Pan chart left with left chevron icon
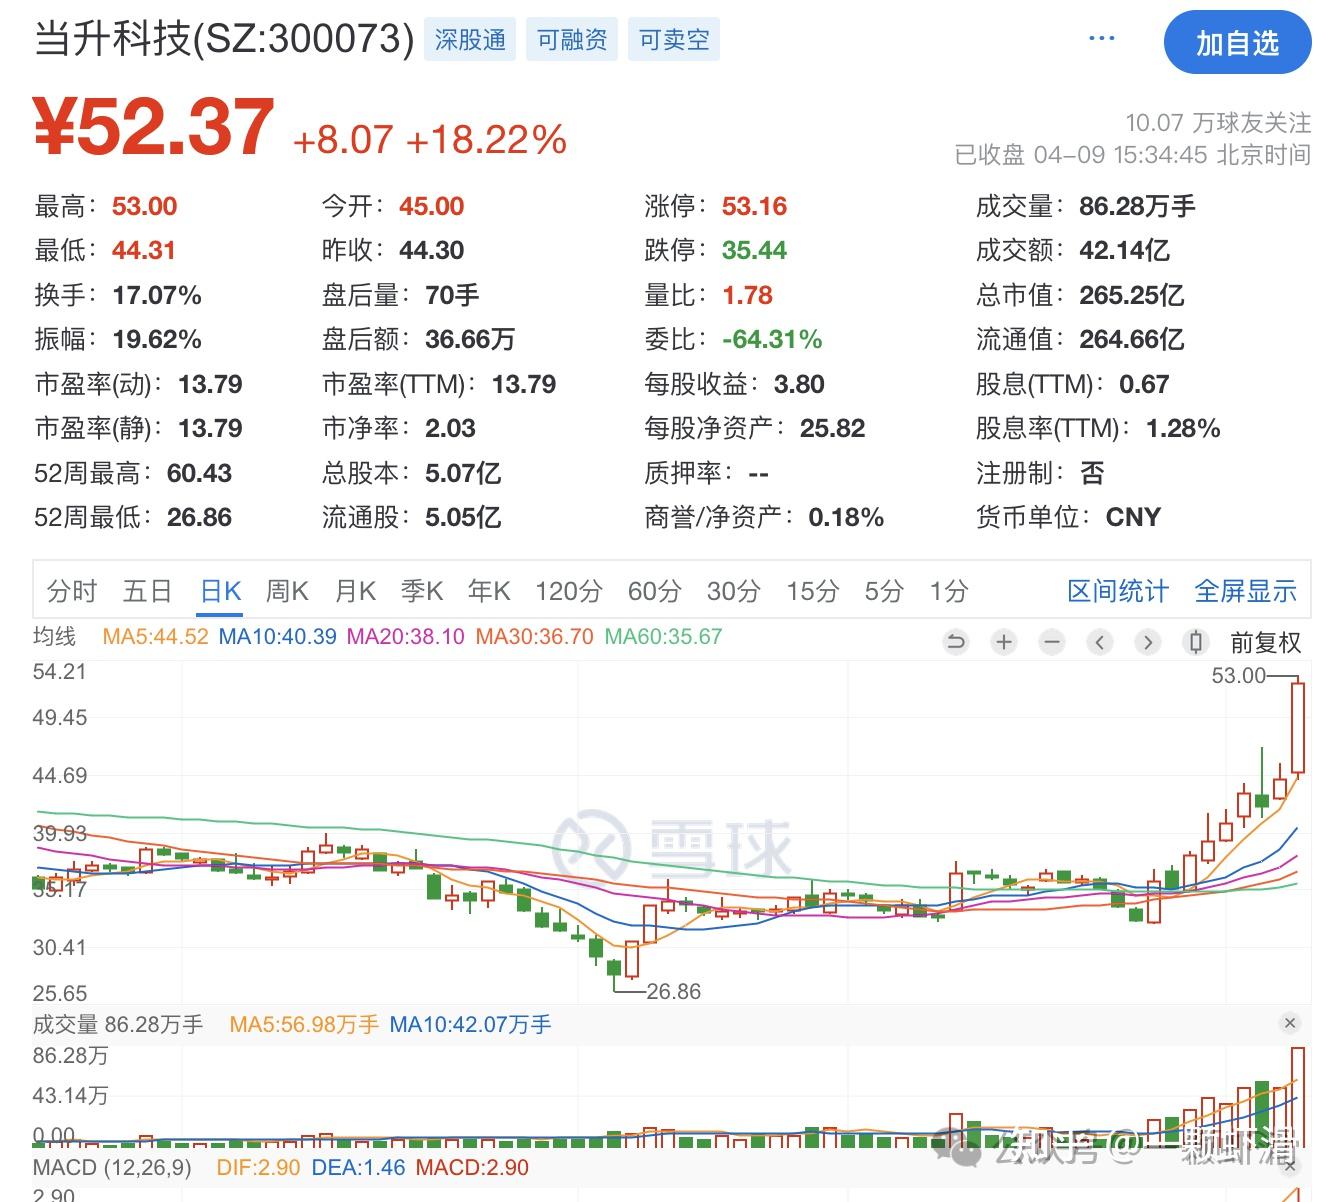 [1100, 642]
